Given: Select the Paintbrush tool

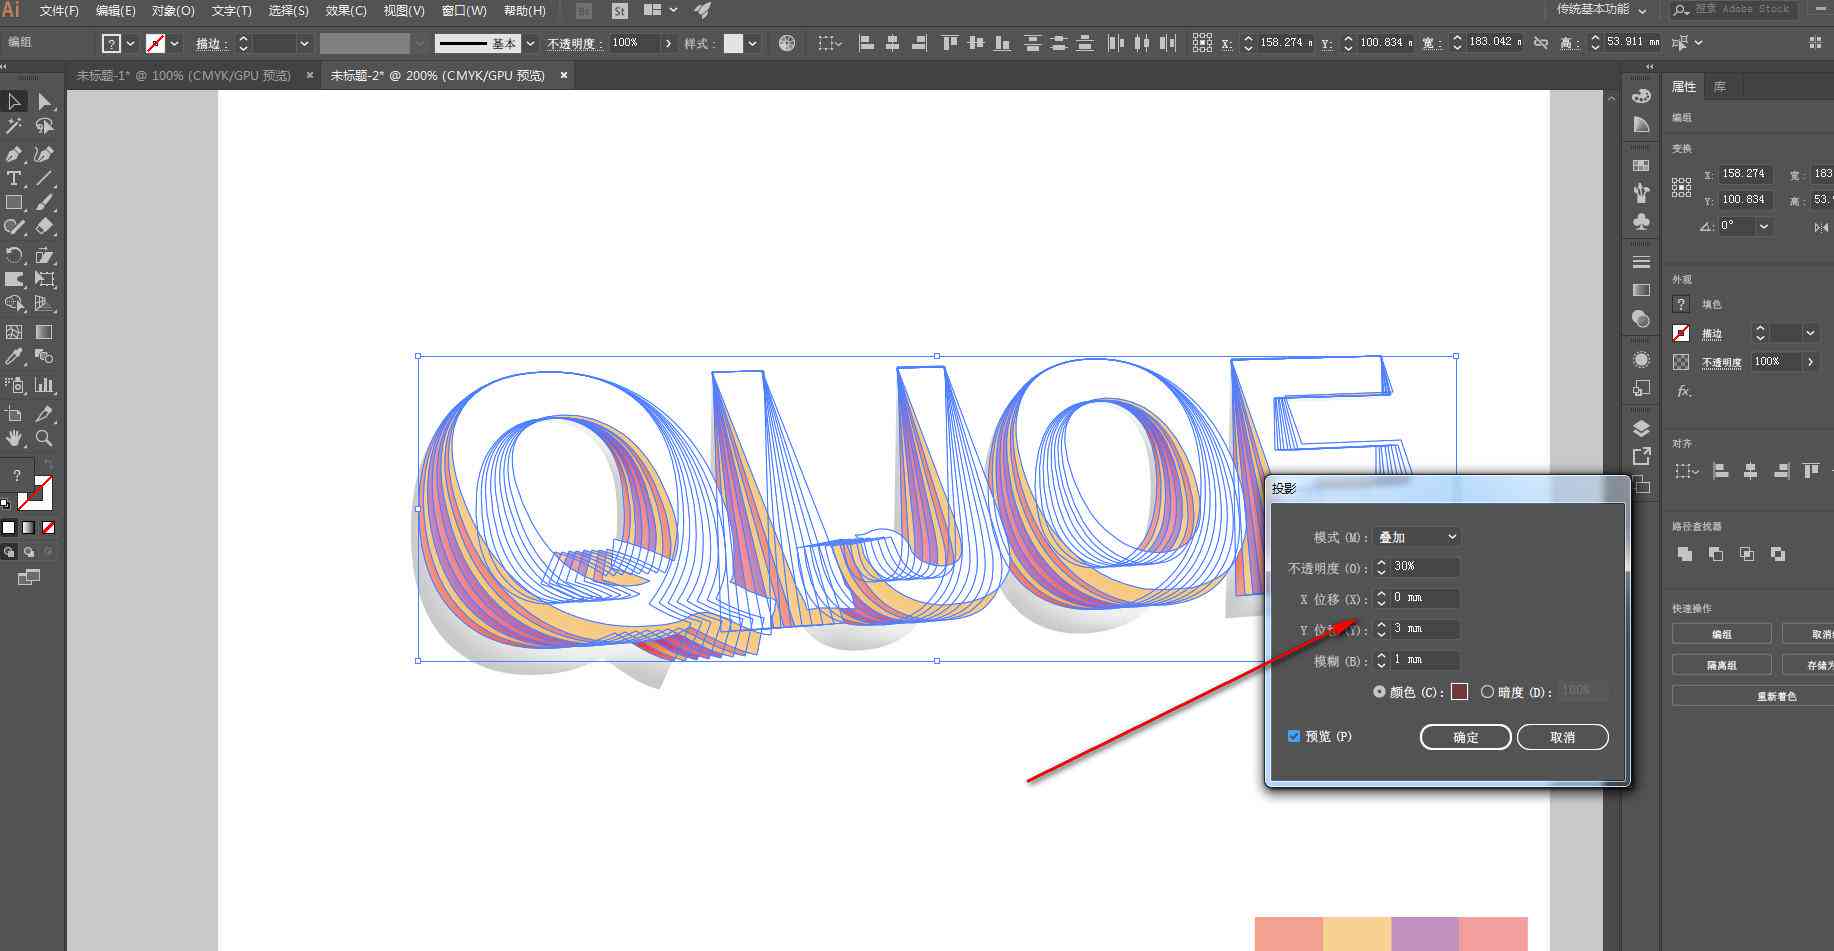Looking at the screenshot, I should coord(44,203).
